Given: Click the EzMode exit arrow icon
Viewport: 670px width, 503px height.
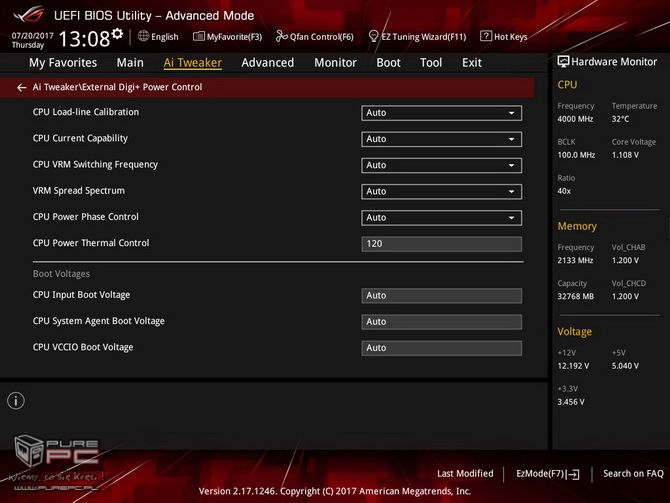Looking at the screenshot, I should pyautogui.click(x=573, y=474).
